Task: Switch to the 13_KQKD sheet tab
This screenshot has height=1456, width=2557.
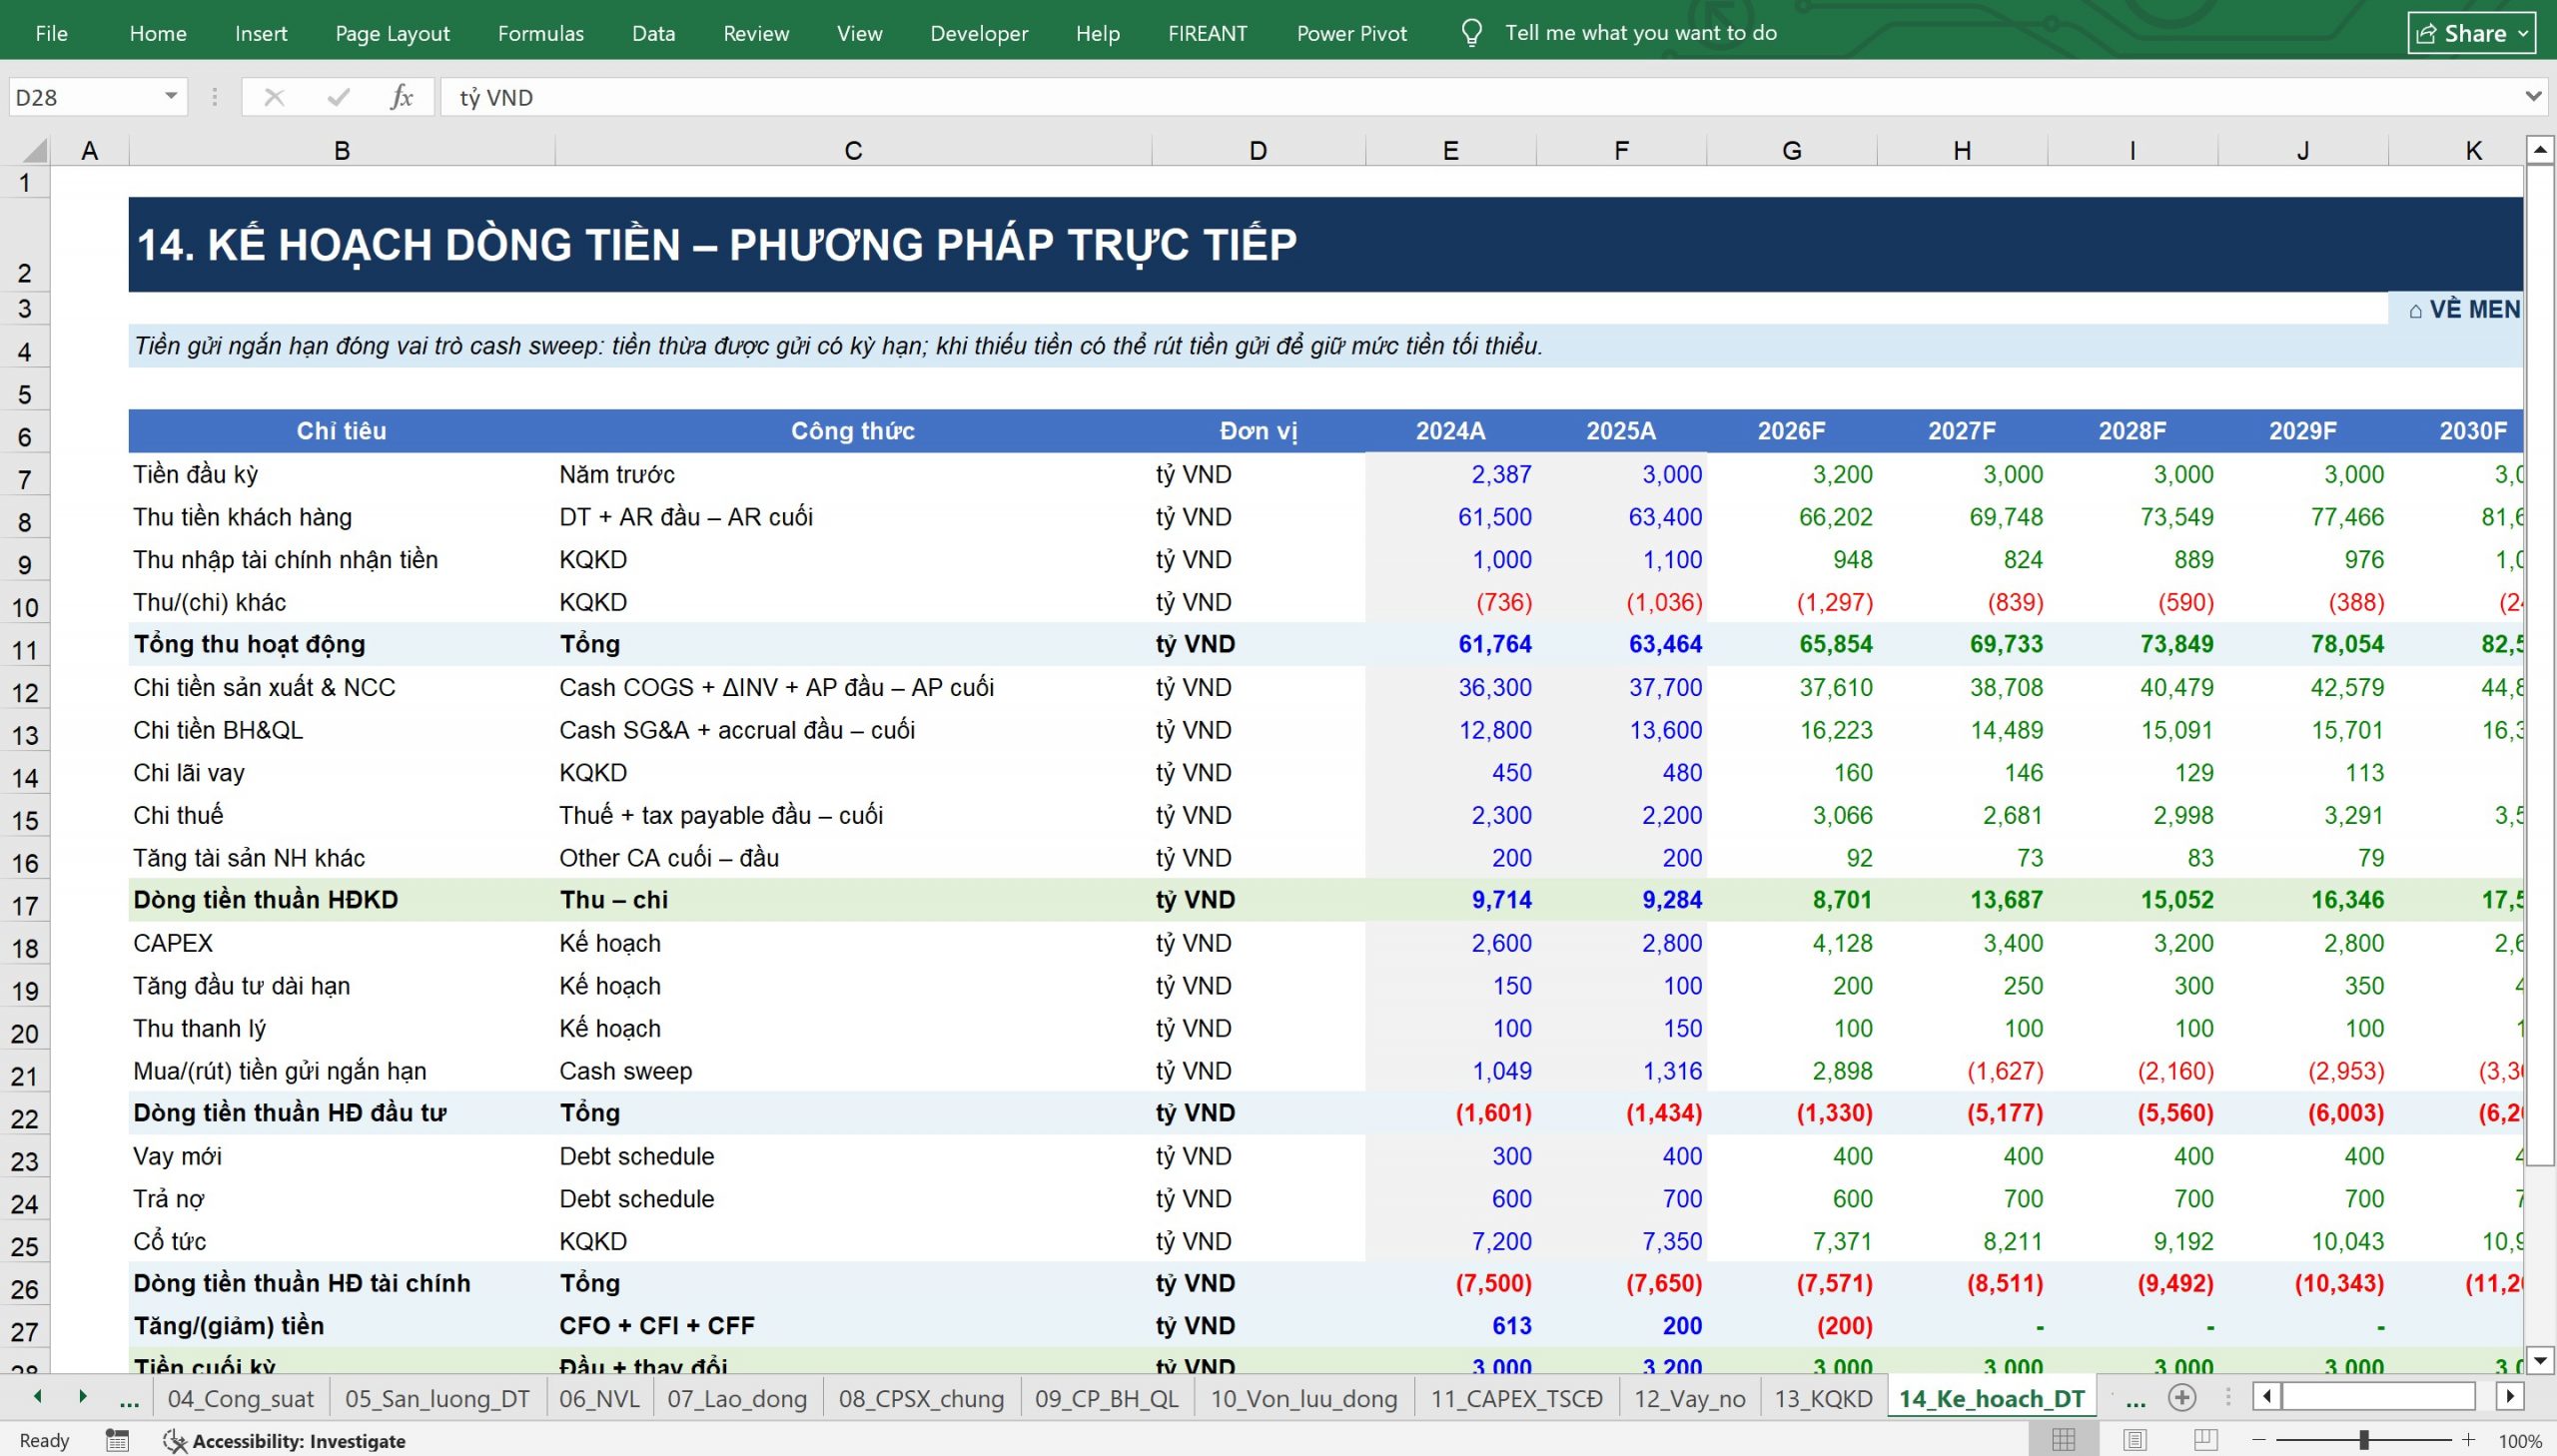Action: point(1822,1398)
